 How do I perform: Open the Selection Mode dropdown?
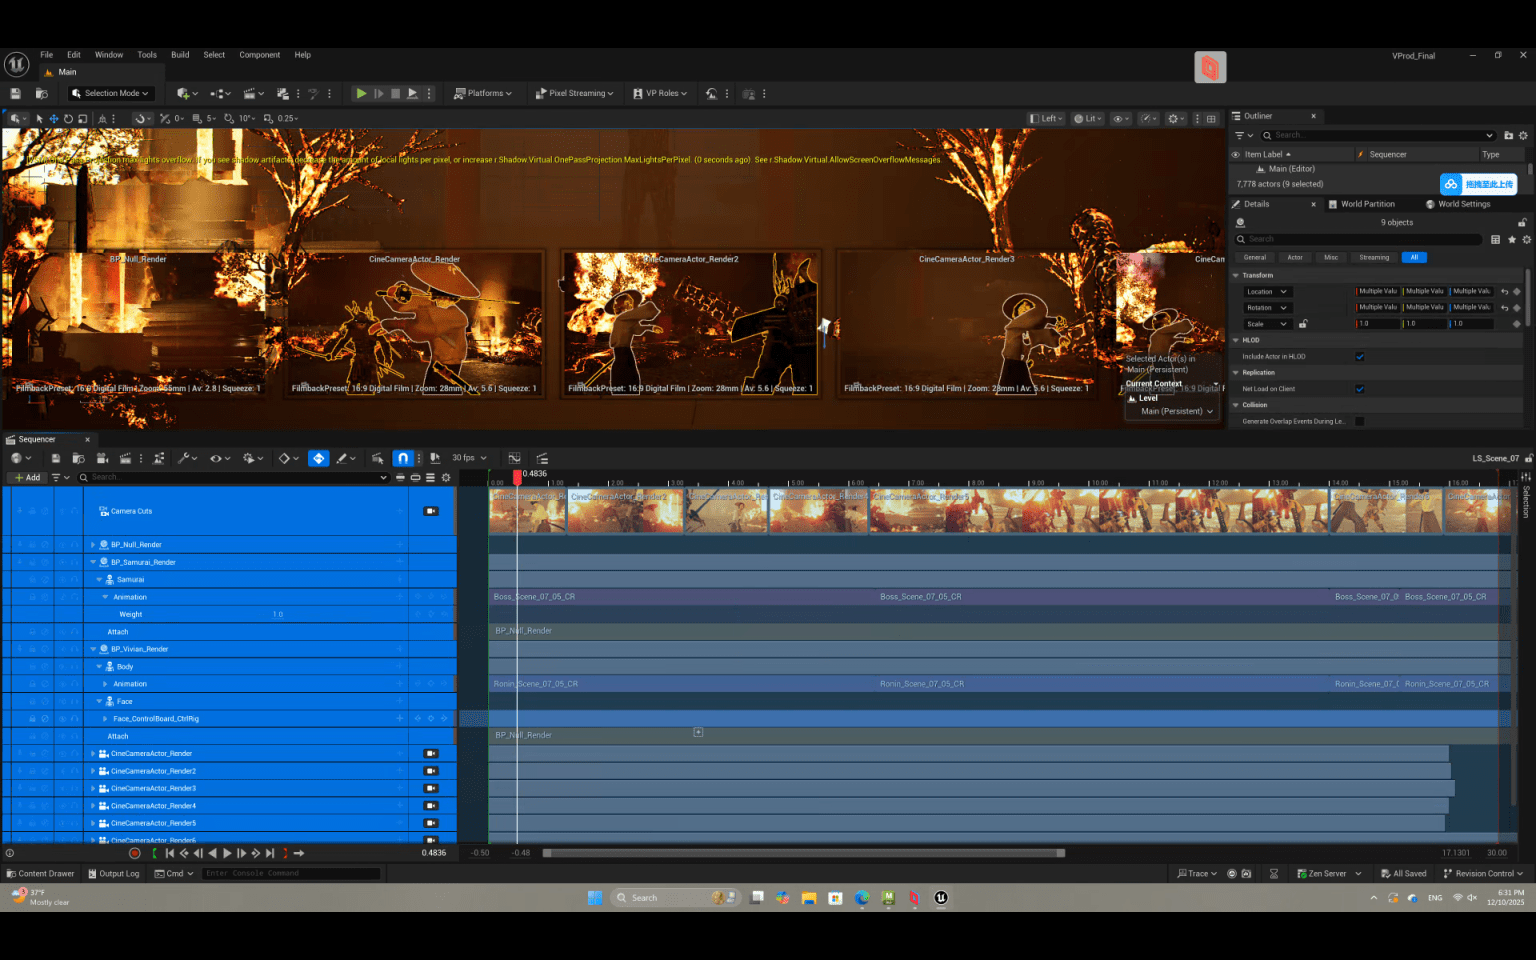[110, 93]
